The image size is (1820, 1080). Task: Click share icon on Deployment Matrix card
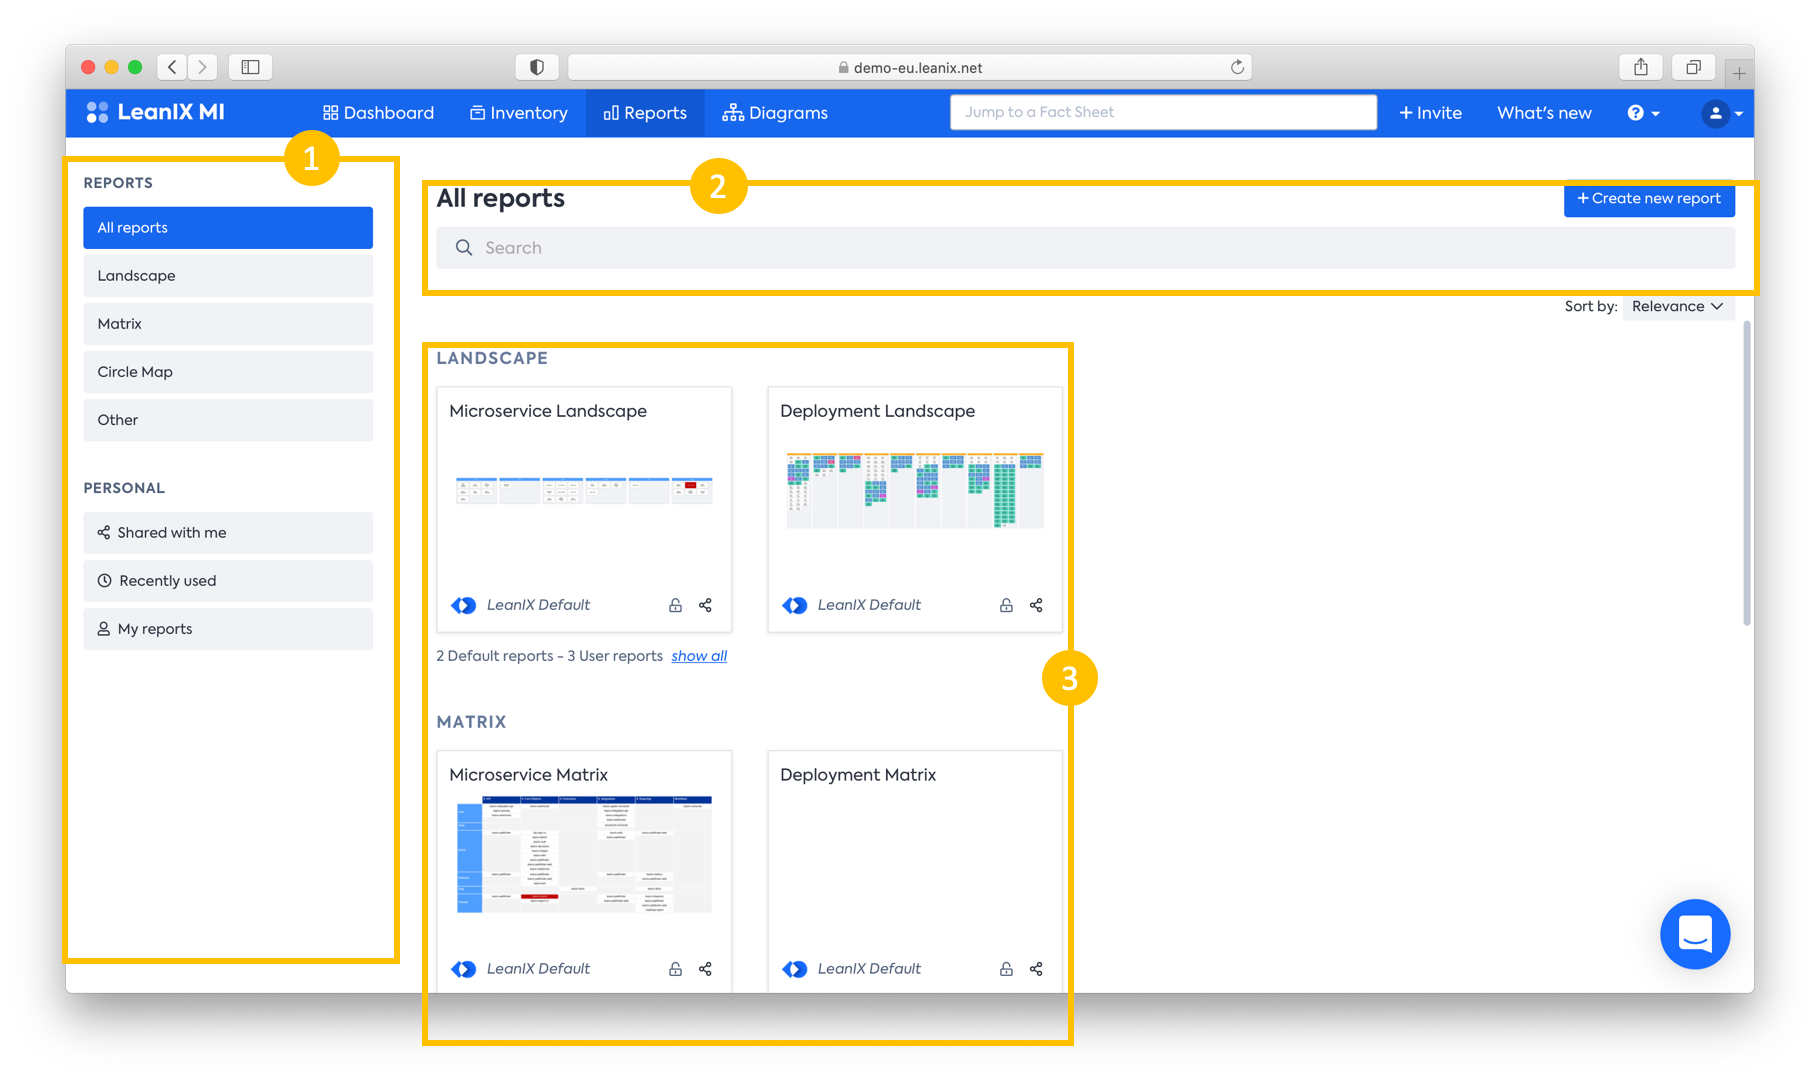click(x=1036, y=969)
